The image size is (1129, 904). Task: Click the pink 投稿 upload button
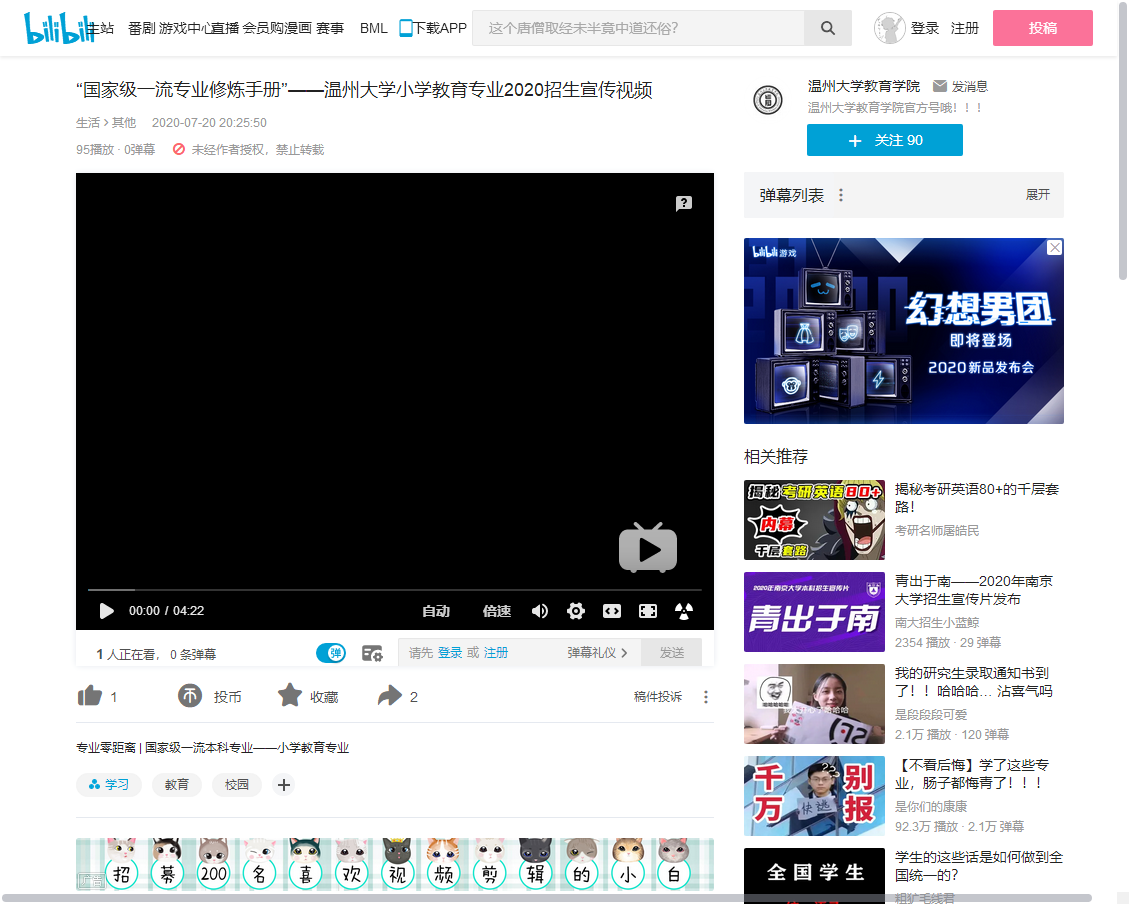click(x=1042, y=28)
